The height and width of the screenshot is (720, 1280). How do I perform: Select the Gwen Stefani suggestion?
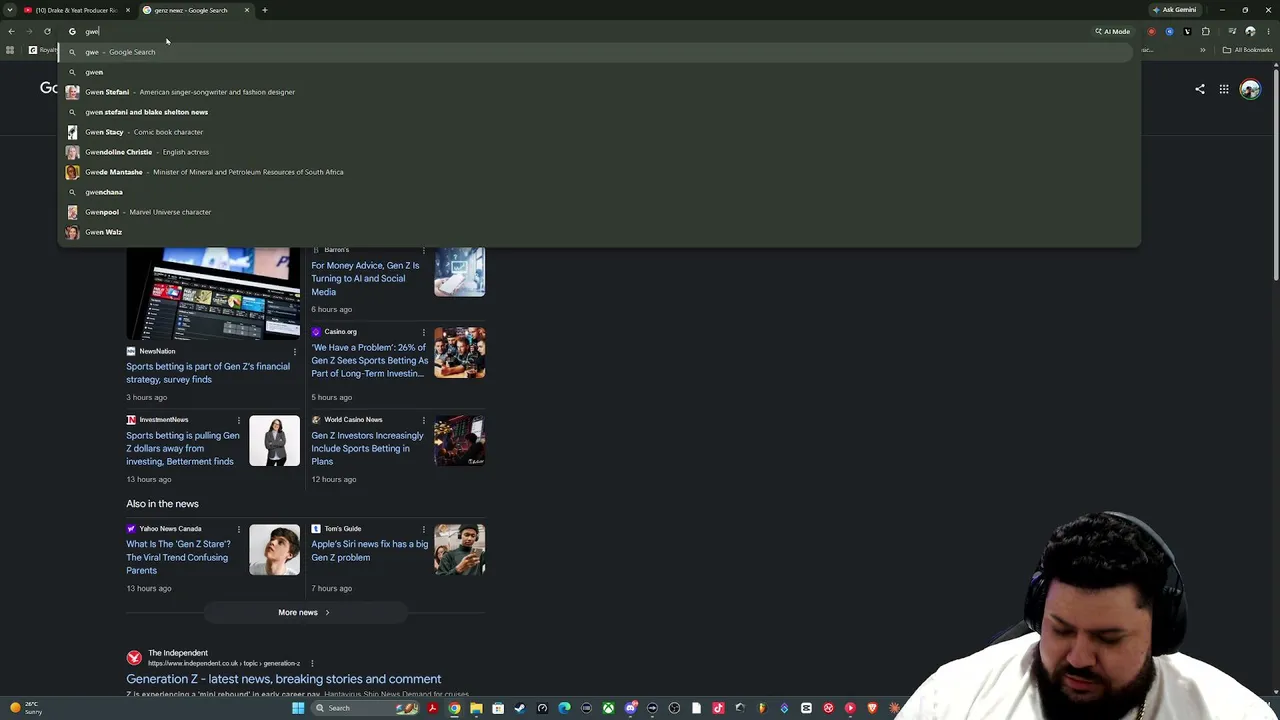pyautogui.click(x=598, y=92)
